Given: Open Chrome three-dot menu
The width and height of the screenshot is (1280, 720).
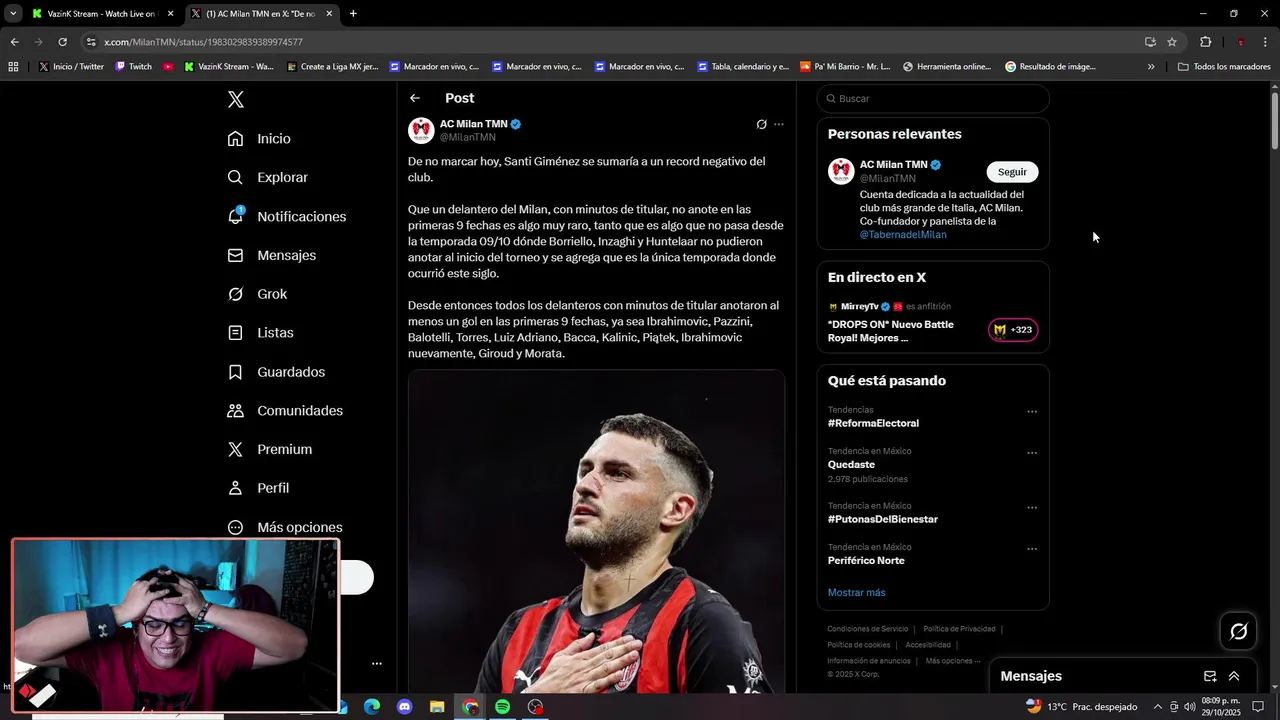Looking at the screenshot, I should click(1265, 42).
